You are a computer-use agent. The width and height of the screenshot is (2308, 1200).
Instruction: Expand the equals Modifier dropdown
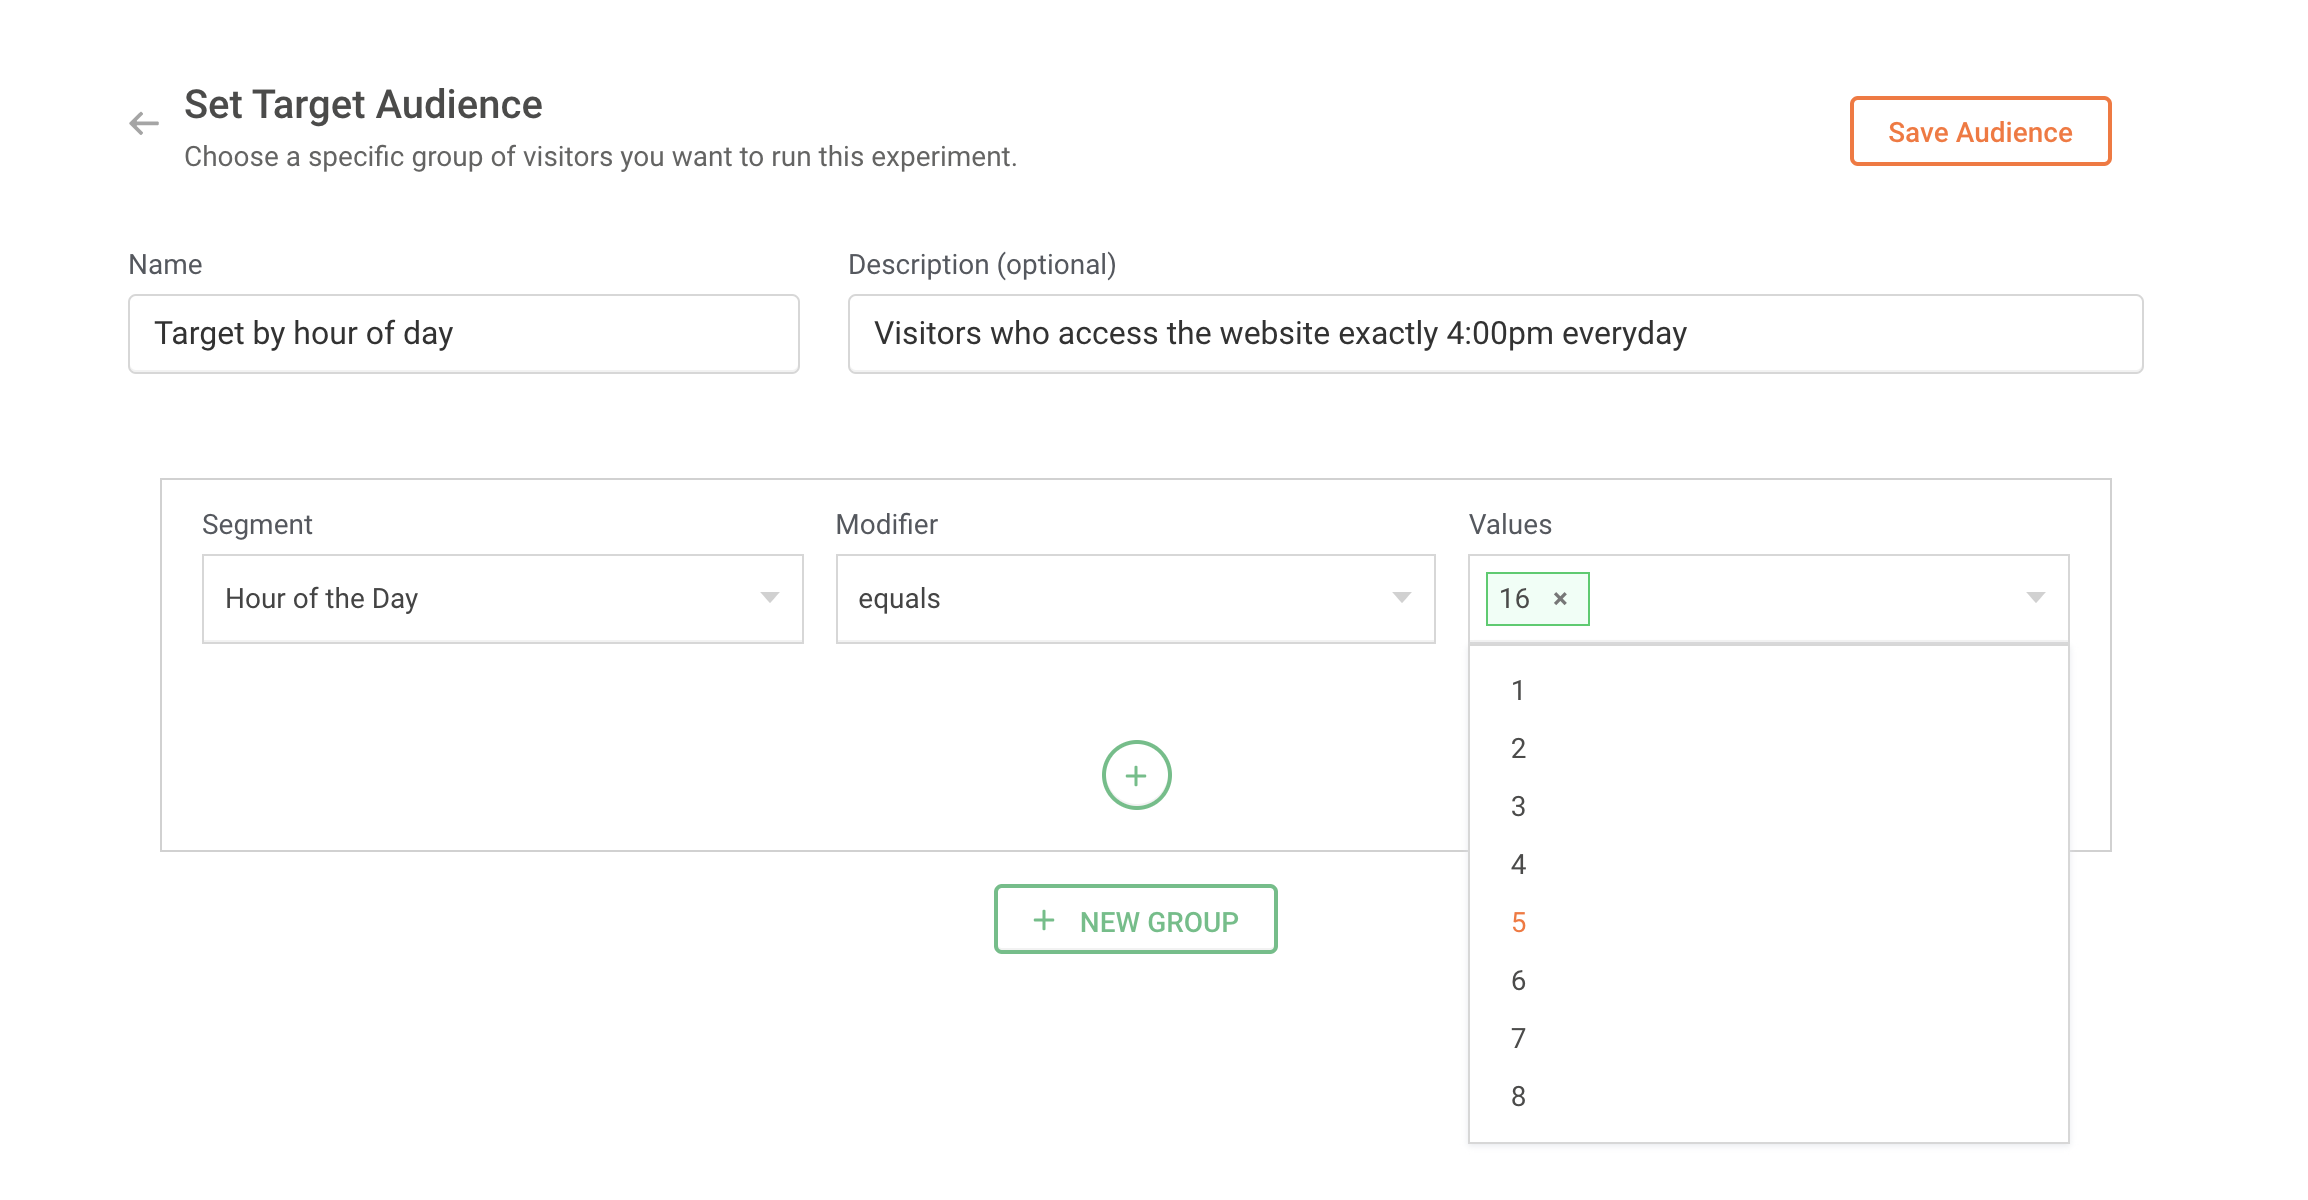[x=1135, y=598]
